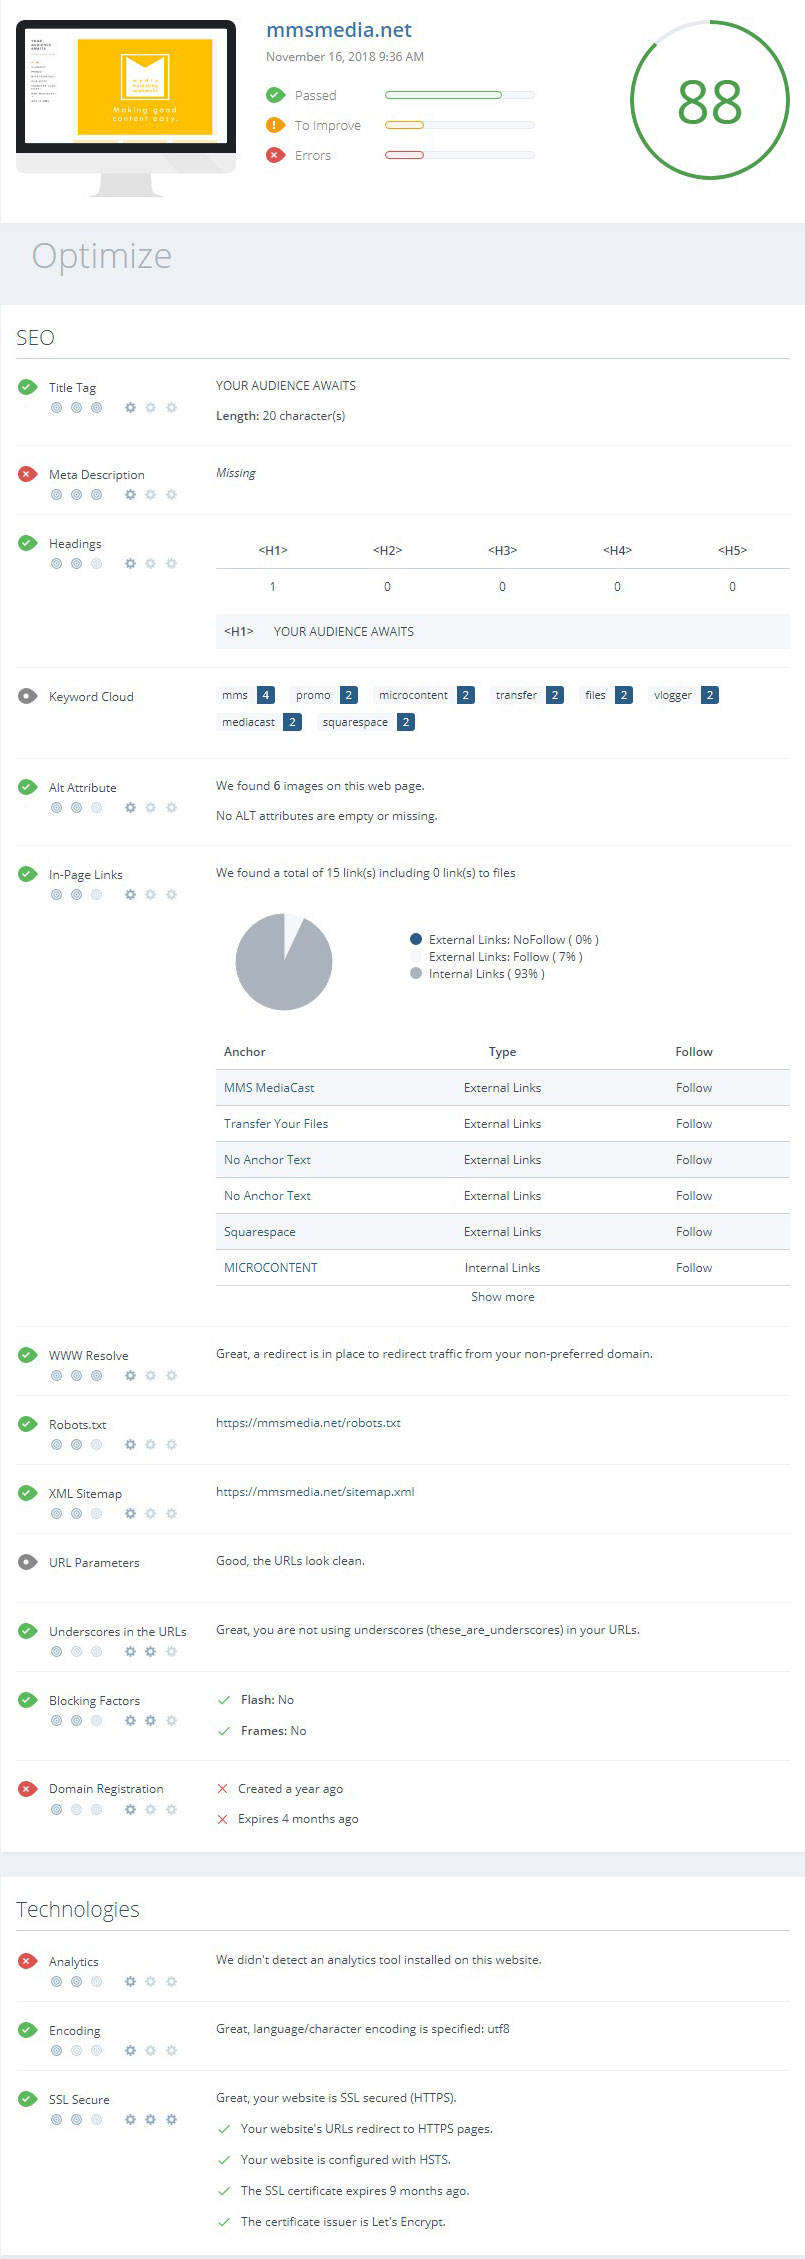The image size is (805, 2259).
Task: Click the score circle showing 88
Action: point(710,100)
